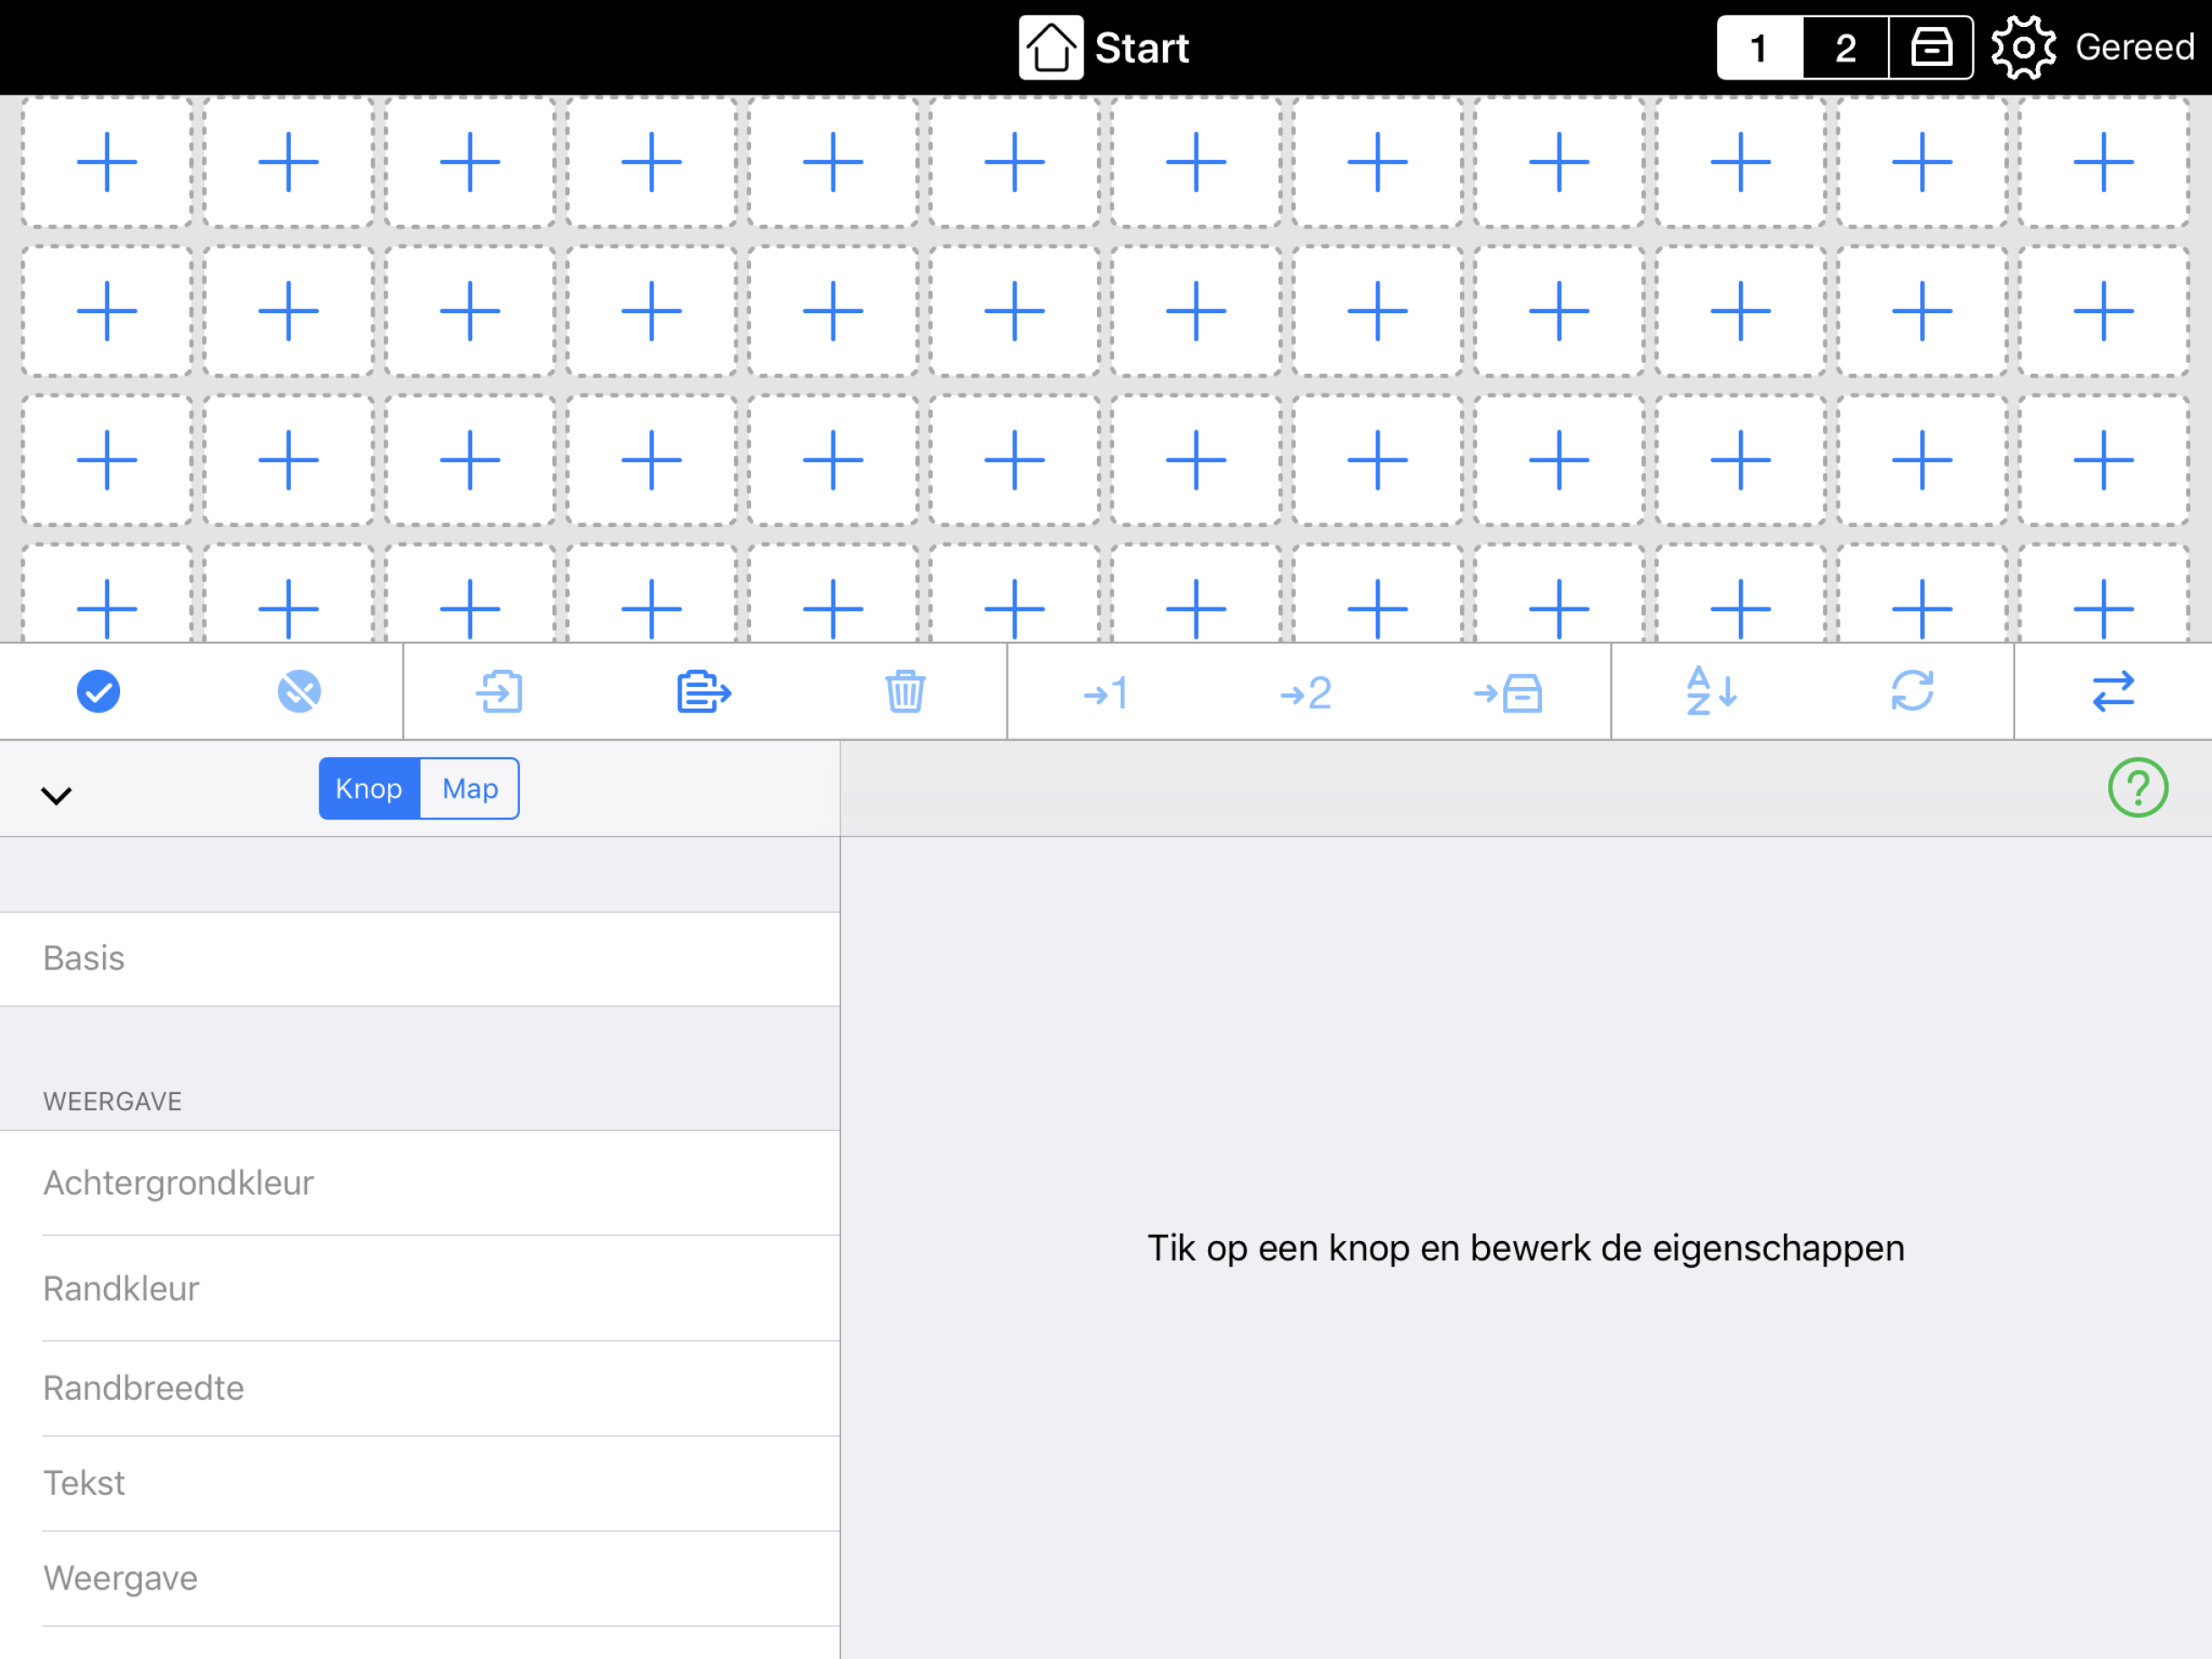Delete selected buttons with the trash icon
Image resolution: width=2212 pixels, height=1659 pixels.
(x=904, y=691)
